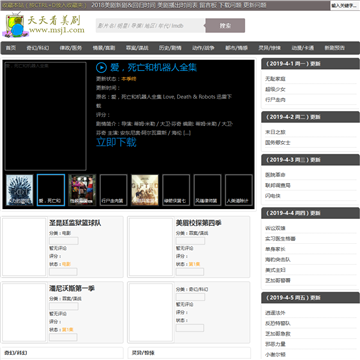Image resolution: width=360 pixels, height=360 pixels.
Task: Click the large featured poster placeholder
Action: point(45,116)
